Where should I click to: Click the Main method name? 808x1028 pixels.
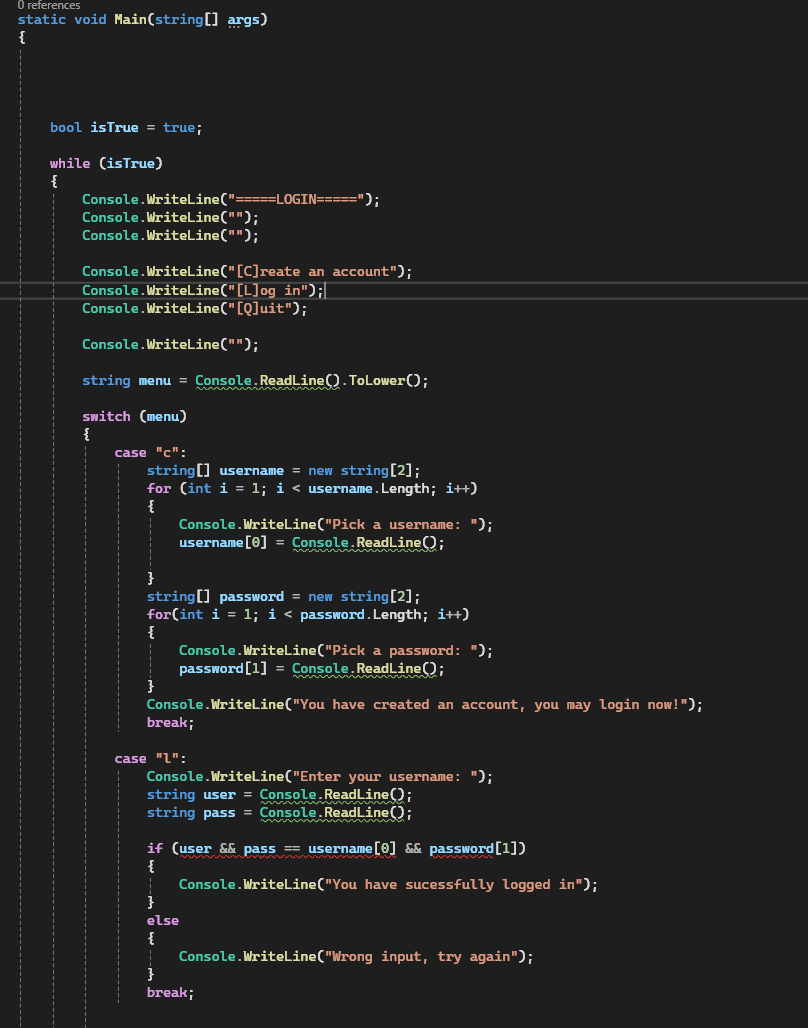[131, 20]
